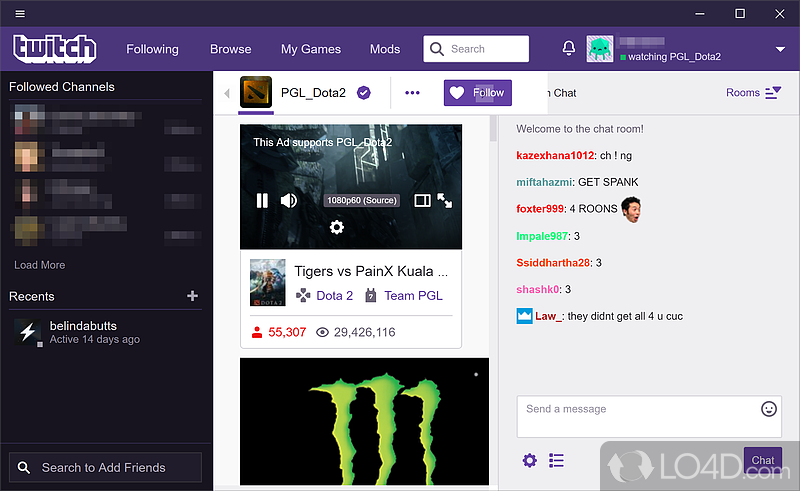Open the Dota 2 game link
Viewport: 800px width, 491px height.
tap(335, 296)
